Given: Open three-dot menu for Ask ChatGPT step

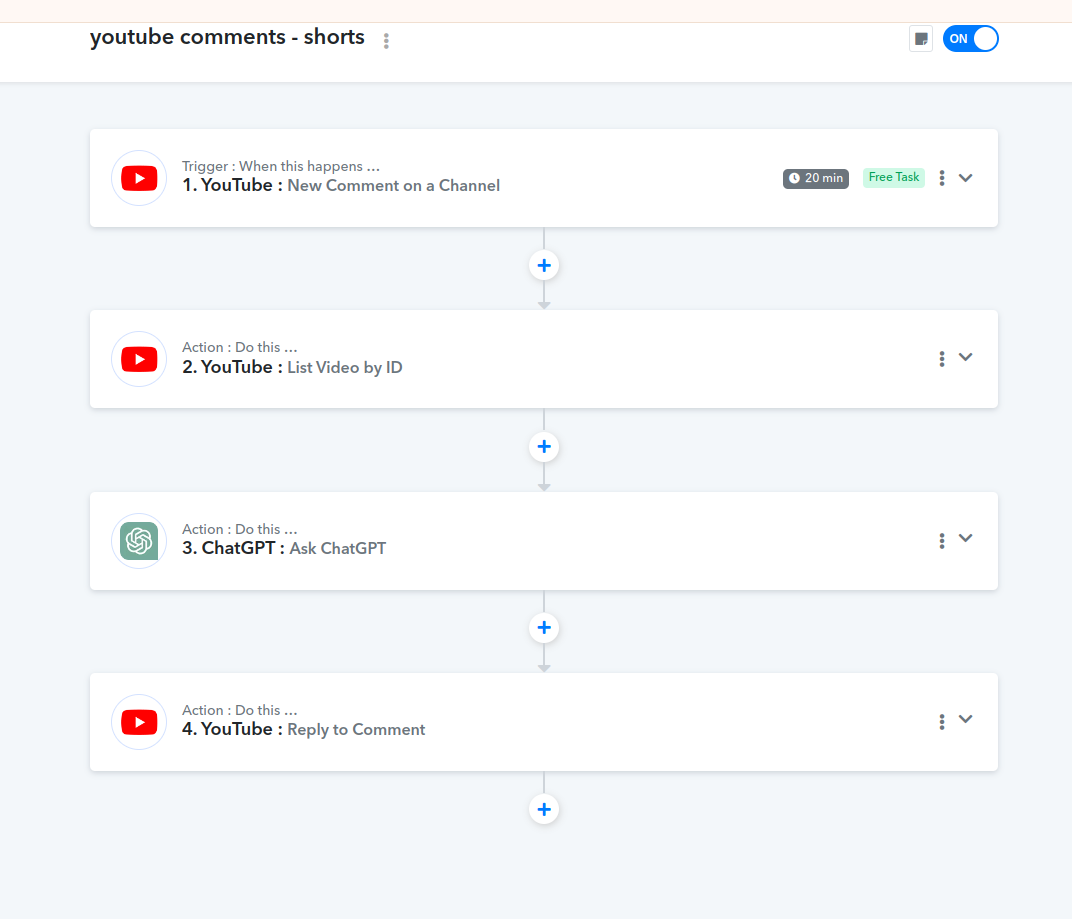Looking at the screenshot, I should (942, 541).
